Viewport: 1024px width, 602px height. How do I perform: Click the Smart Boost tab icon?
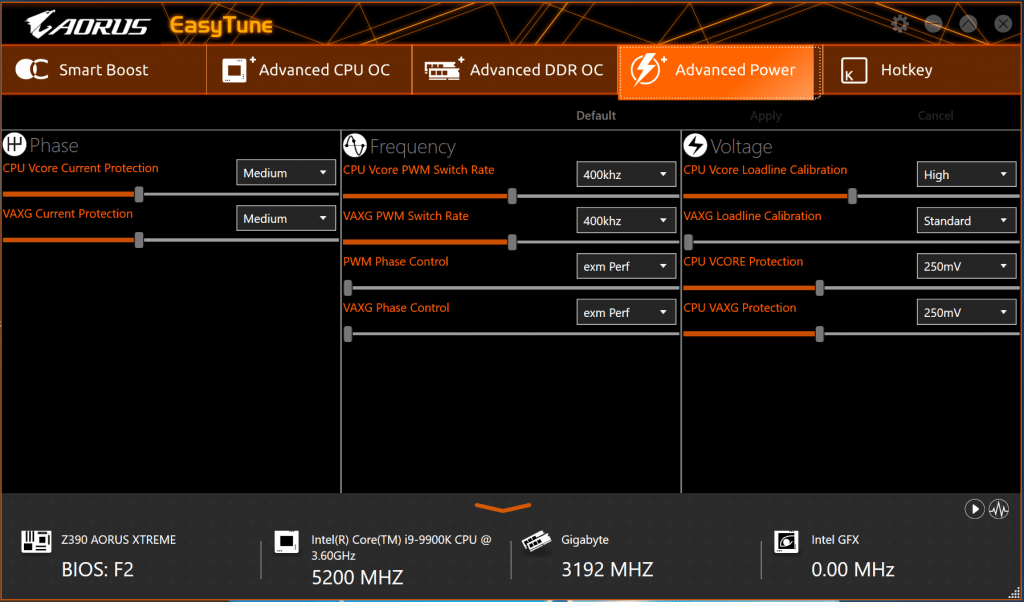click(32, 69)
